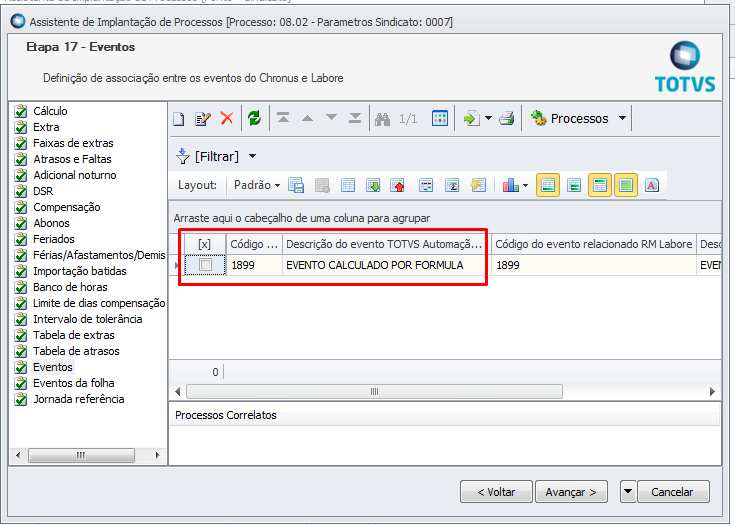Click the step list scrollbar right arrow

pos(158,455)
